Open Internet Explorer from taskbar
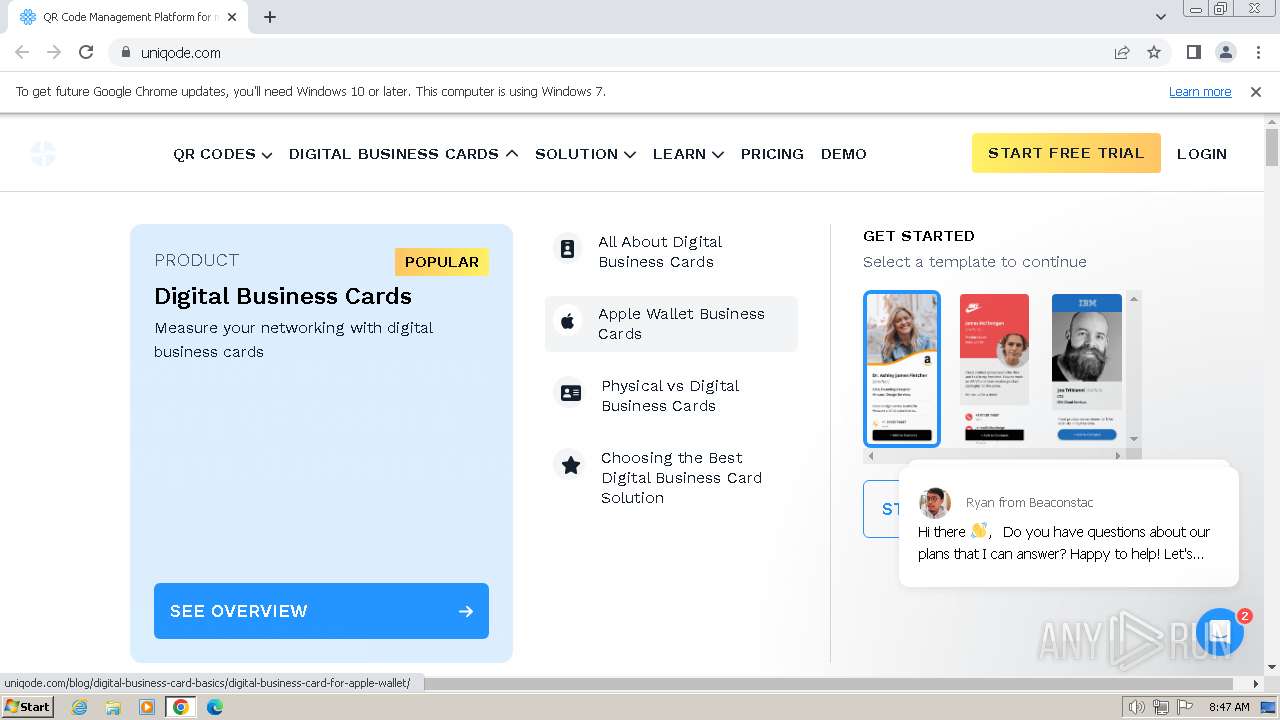The height and width of the screenshot is (720, 1280). point(80,707)
